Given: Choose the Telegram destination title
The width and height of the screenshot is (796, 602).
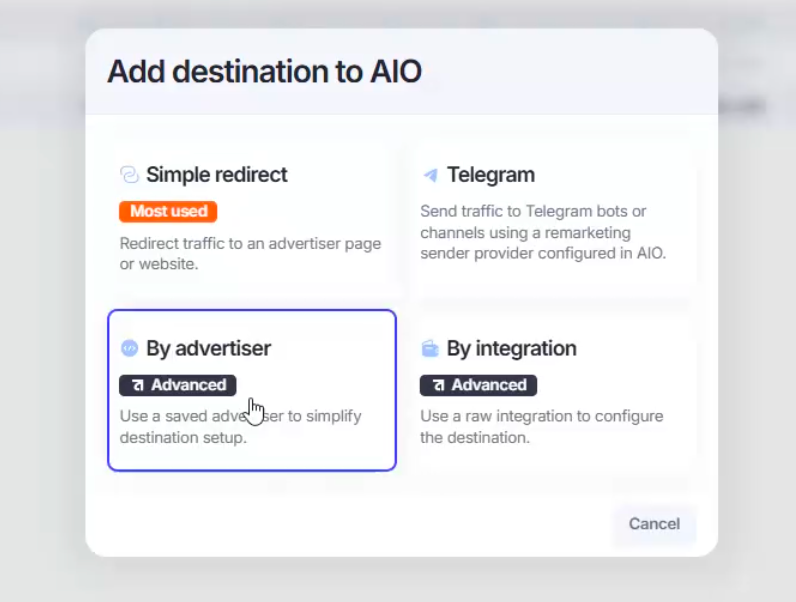Looking at the screenshot, I should [490, 175].
